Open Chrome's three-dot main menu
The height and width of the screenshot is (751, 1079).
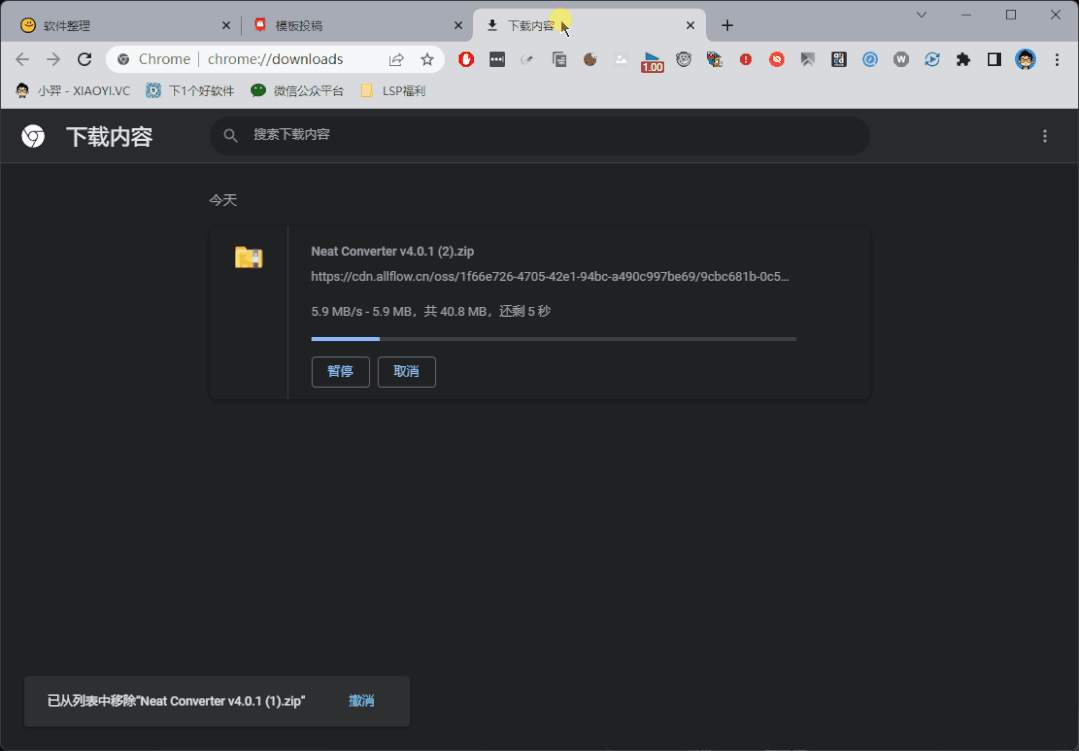click(x=1057, y=59)
